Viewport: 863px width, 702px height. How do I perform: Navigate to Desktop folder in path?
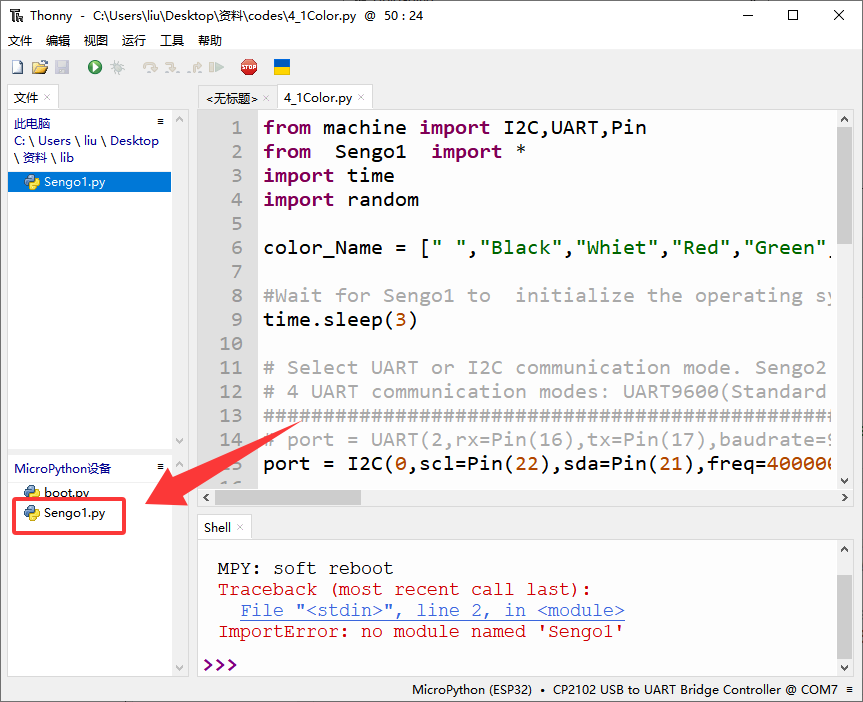tap(134, 141)
